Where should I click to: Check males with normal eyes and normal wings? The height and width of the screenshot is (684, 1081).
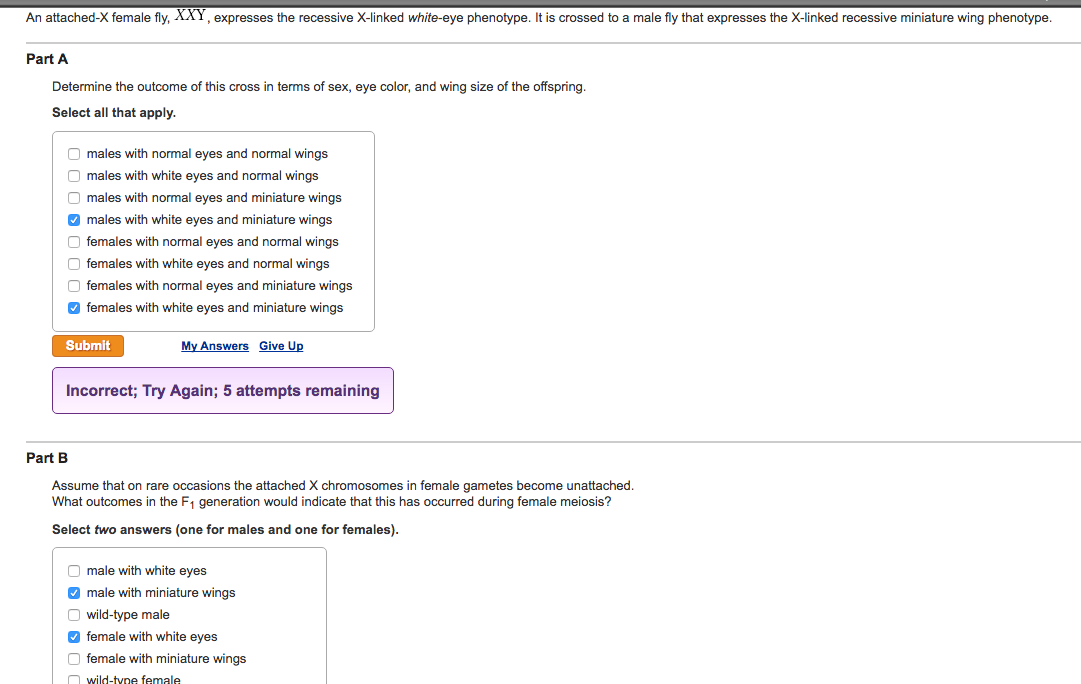pos(74,154)
